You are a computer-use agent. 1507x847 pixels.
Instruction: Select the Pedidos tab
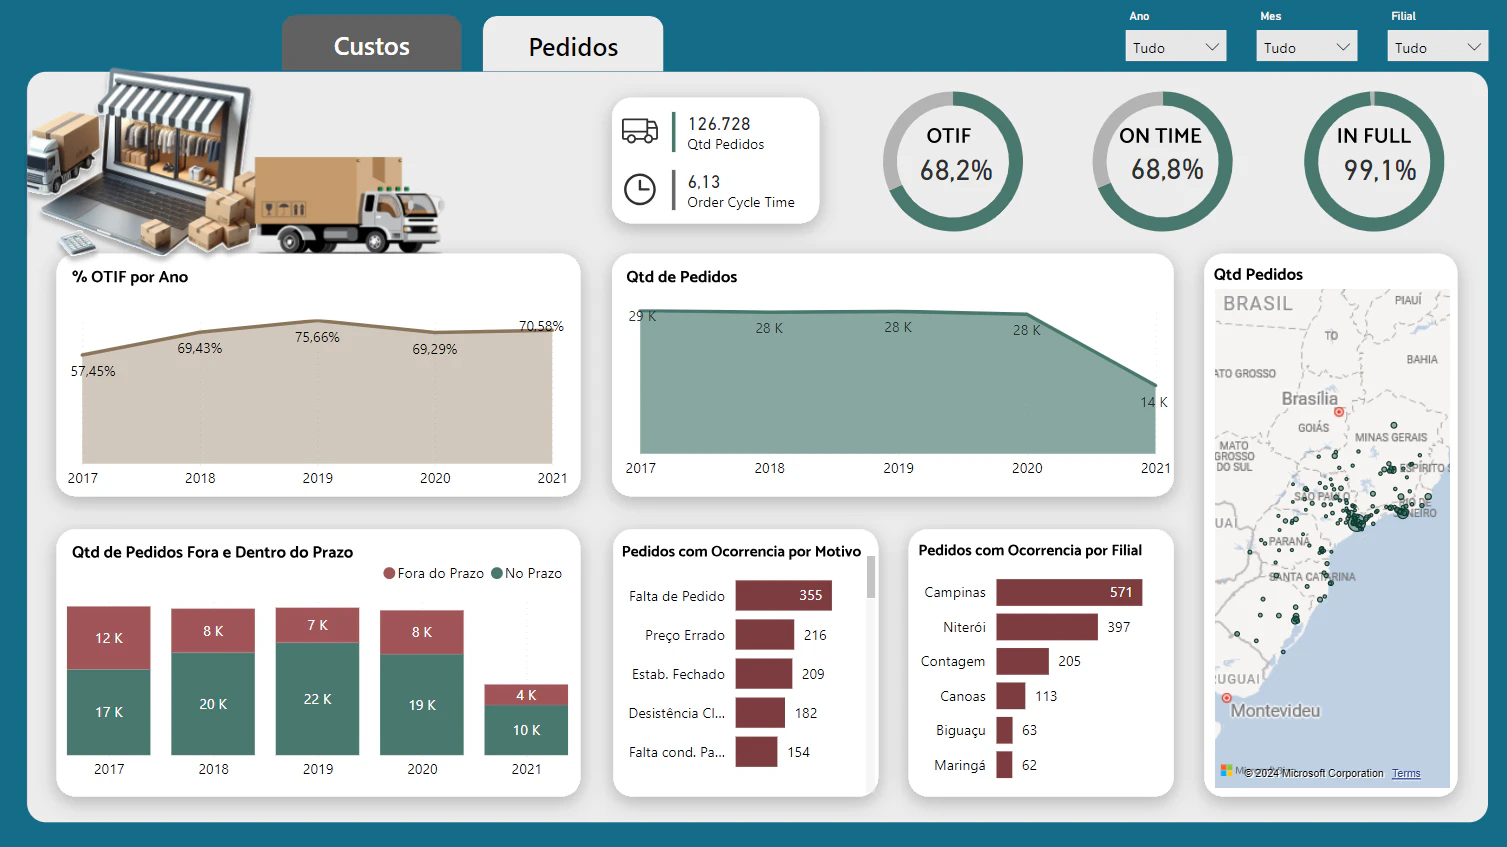pos(573,45)
